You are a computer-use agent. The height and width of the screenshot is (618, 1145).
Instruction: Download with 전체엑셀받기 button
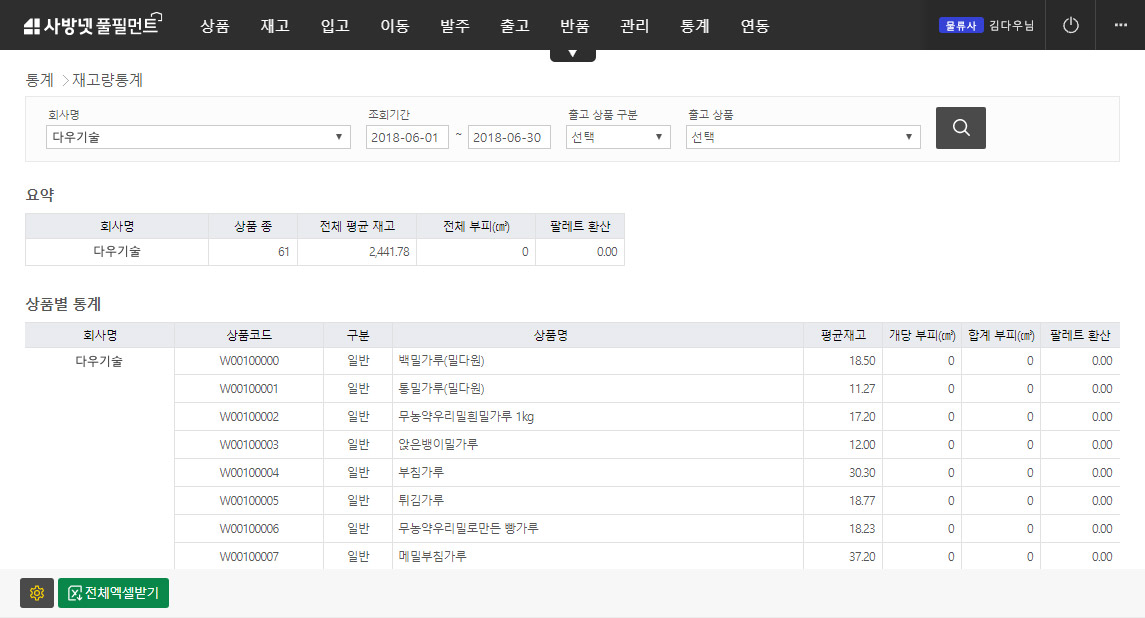pos(114,593)
